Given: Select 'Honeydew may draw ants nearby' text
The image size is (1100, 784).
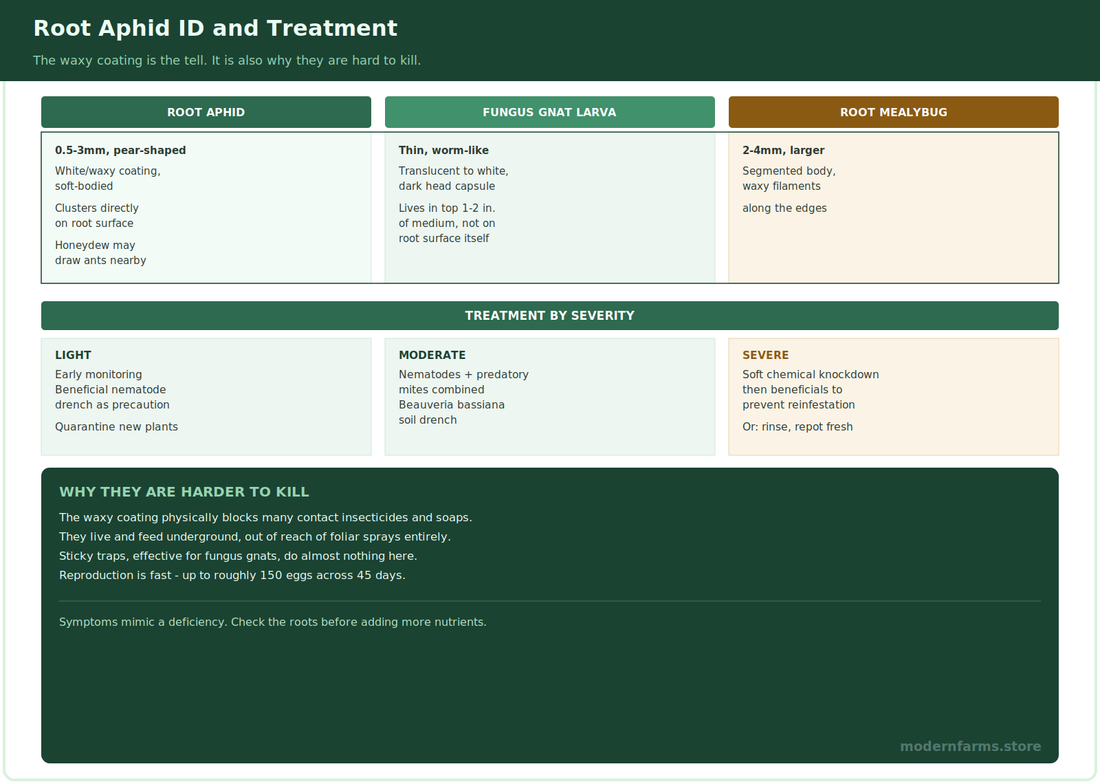Looking at the screenshot, I should (100, 252).
